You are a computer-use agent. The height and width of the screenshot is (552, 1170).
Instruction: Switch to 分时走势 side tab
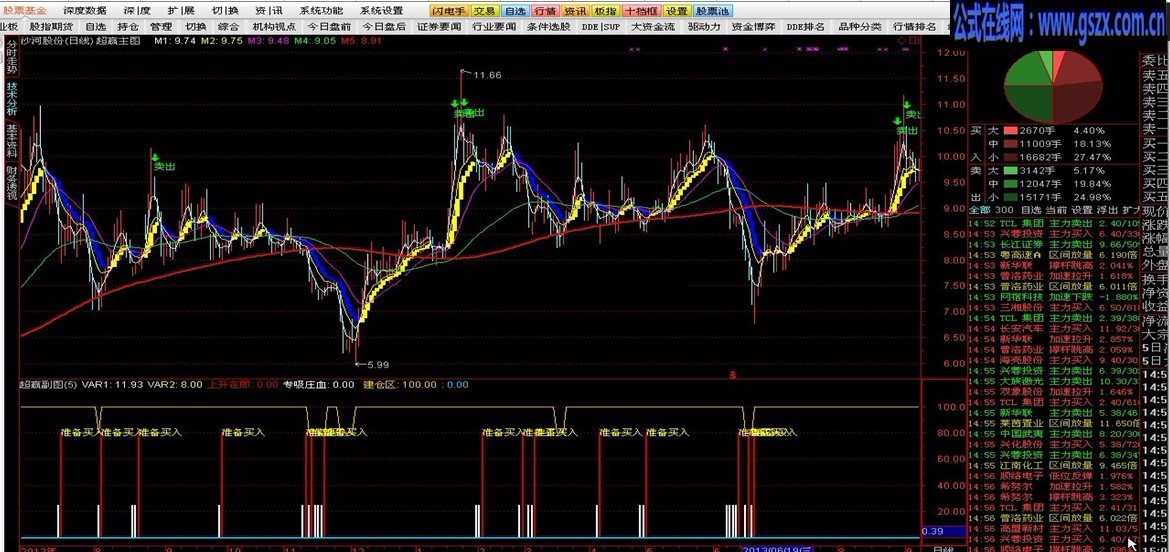pos(11,57)
